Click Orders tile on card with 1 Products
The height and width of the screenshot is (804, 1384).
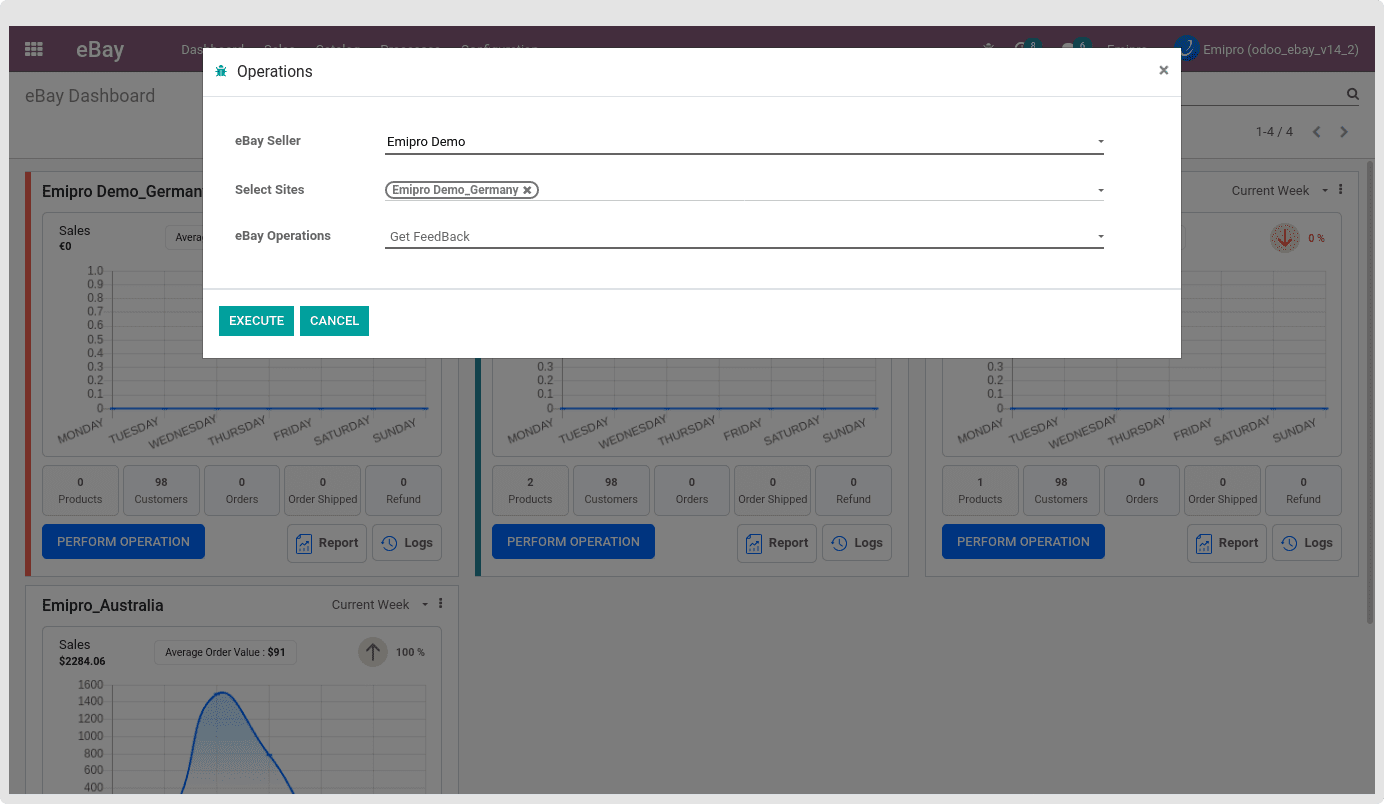[1142, 490]
